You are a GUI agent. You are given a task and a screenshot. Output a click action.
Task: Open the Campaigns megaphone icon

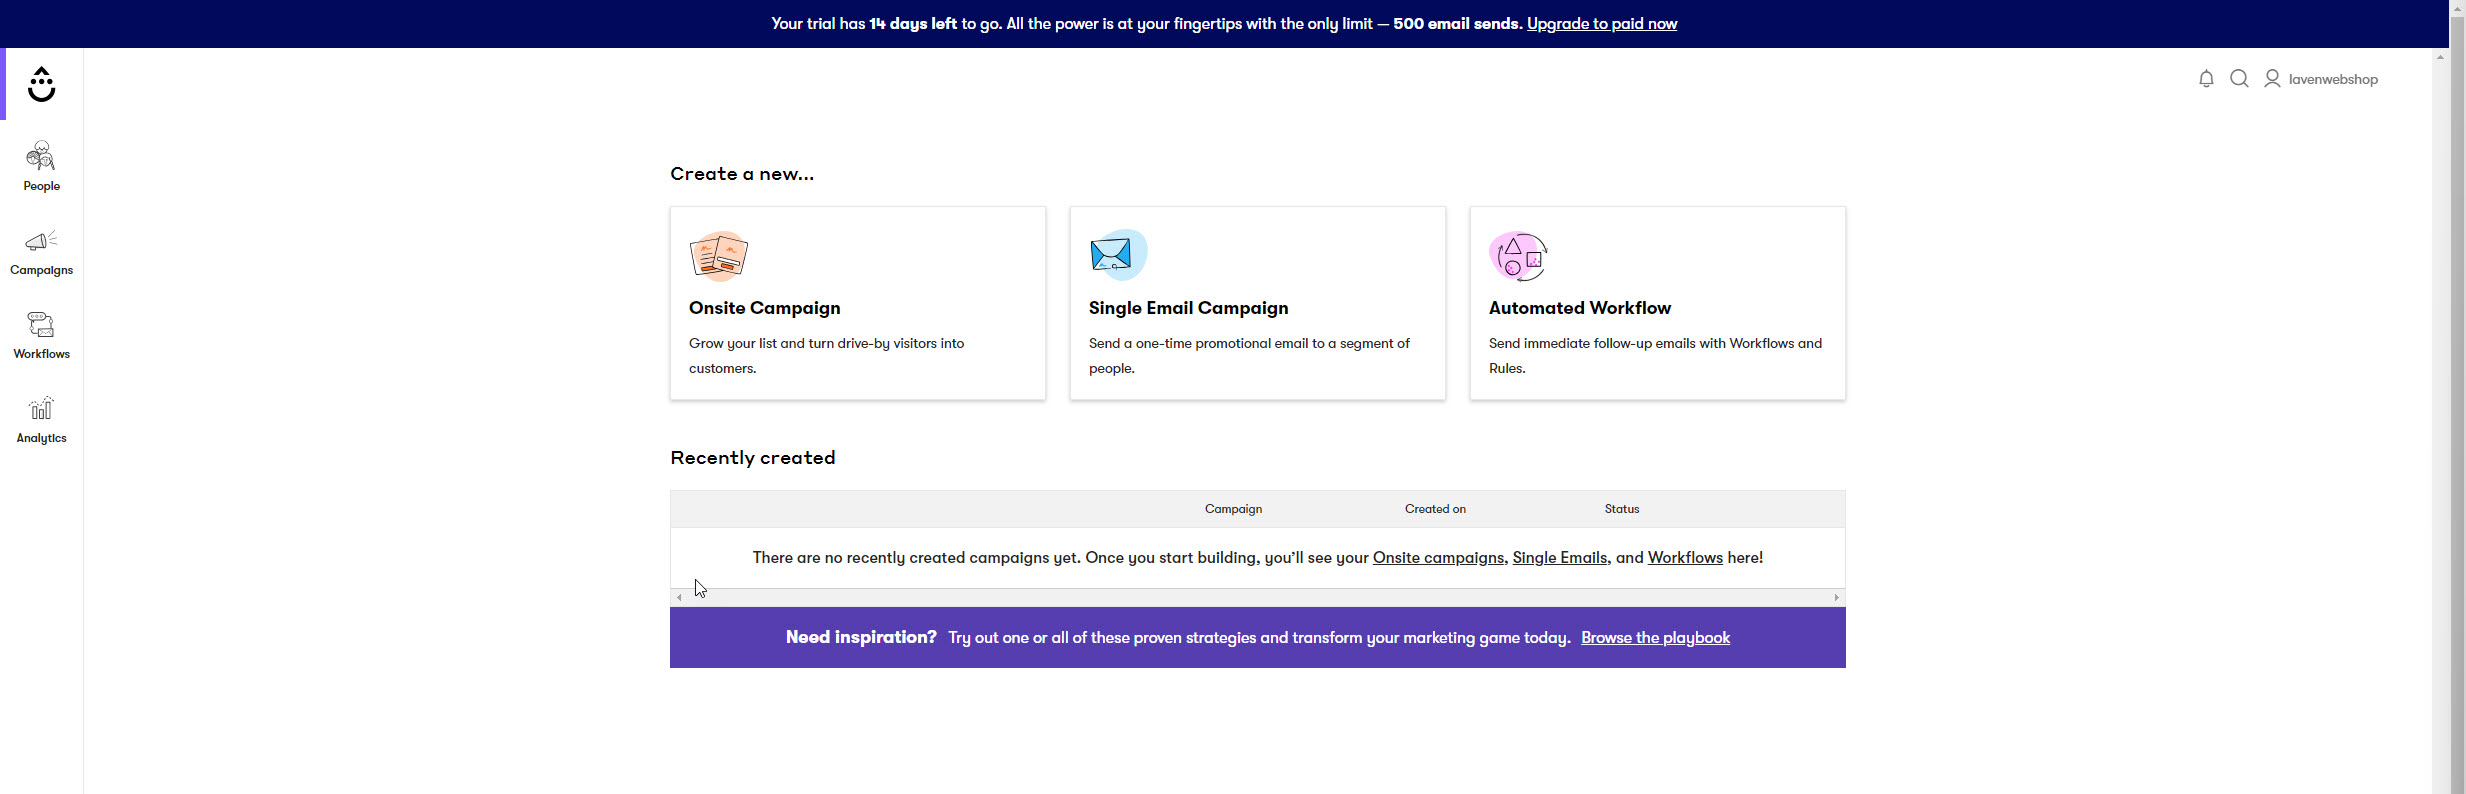pos(41,241)
